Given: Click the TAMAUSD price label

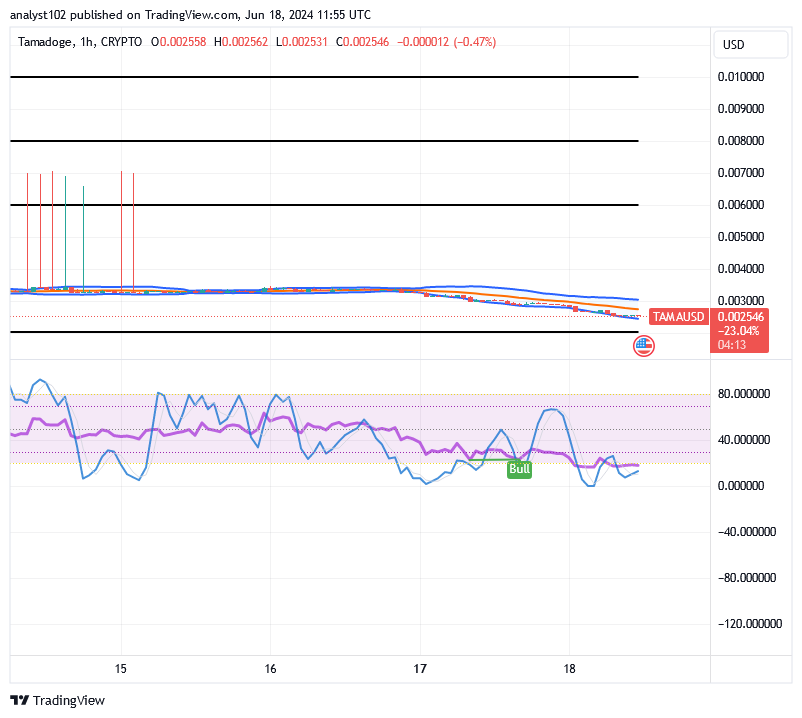Looking at the screenshot, I should pos(678,317).
